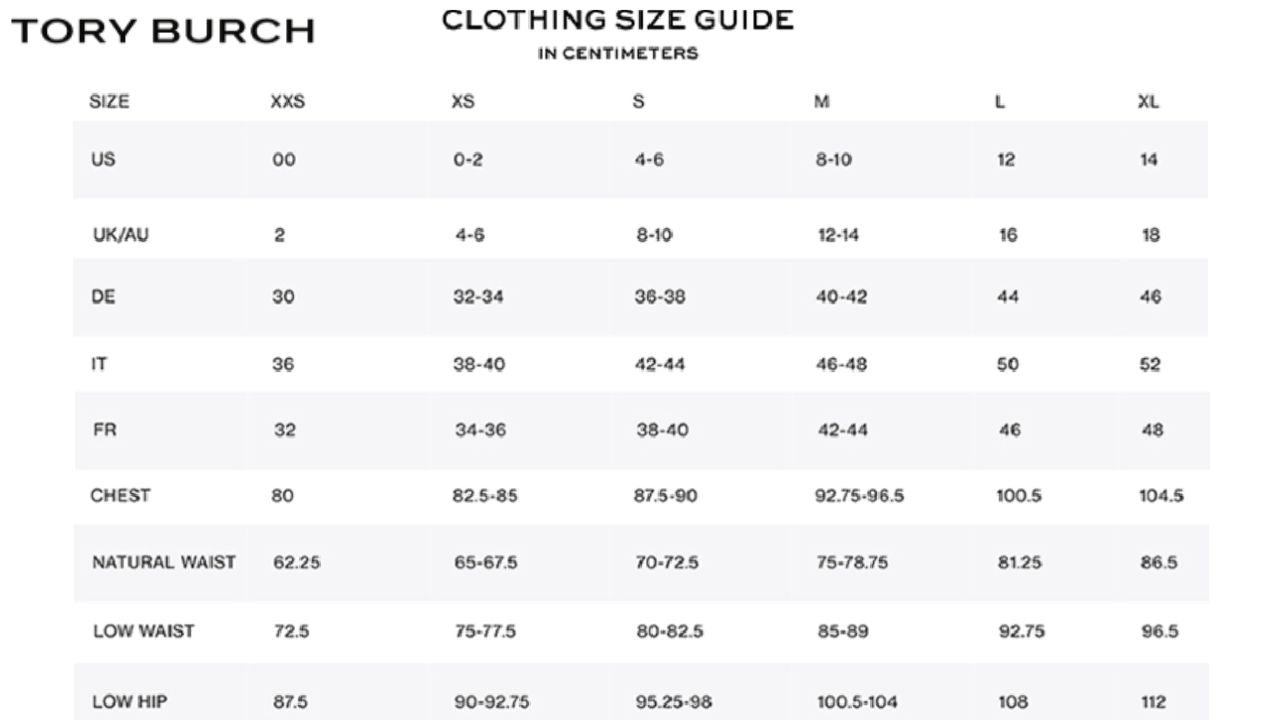Click the 62.25 natural waist value

pyautogui.click(x=297, y=562)
